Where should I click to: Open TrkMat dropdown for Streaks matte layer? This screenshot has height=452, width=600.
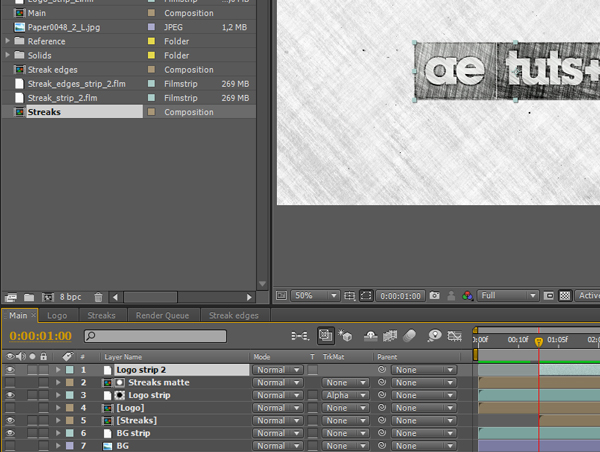coord(346,382)
